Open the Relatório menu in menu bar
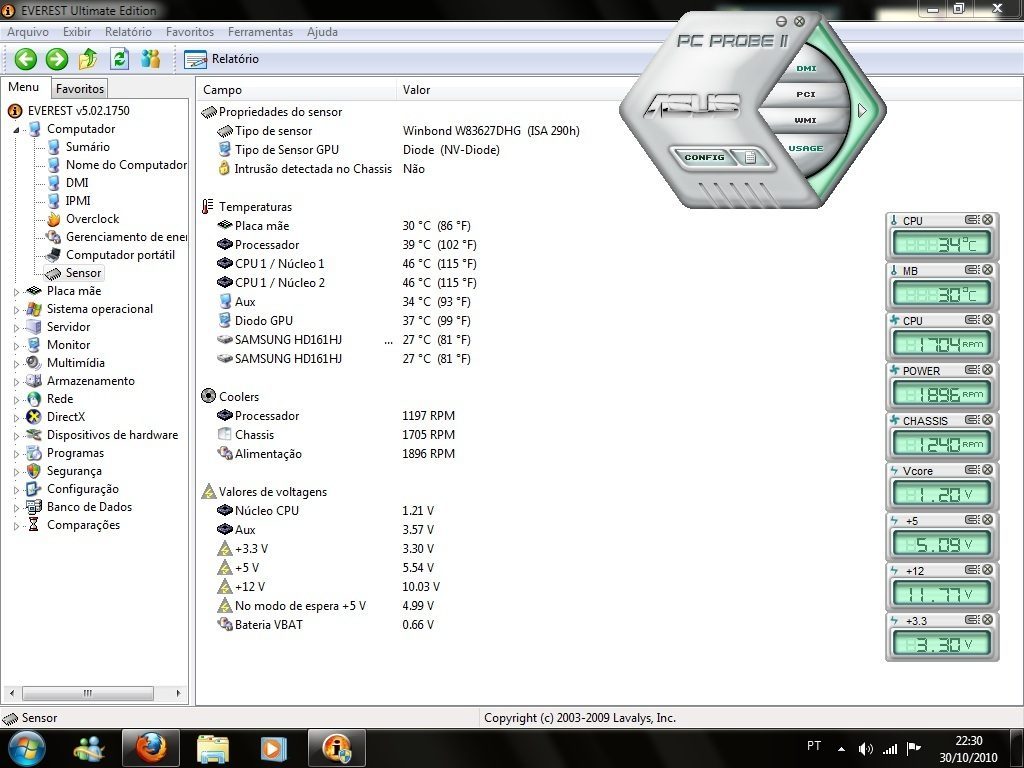This screenshot has width=1024, height=768. [128, 31]
